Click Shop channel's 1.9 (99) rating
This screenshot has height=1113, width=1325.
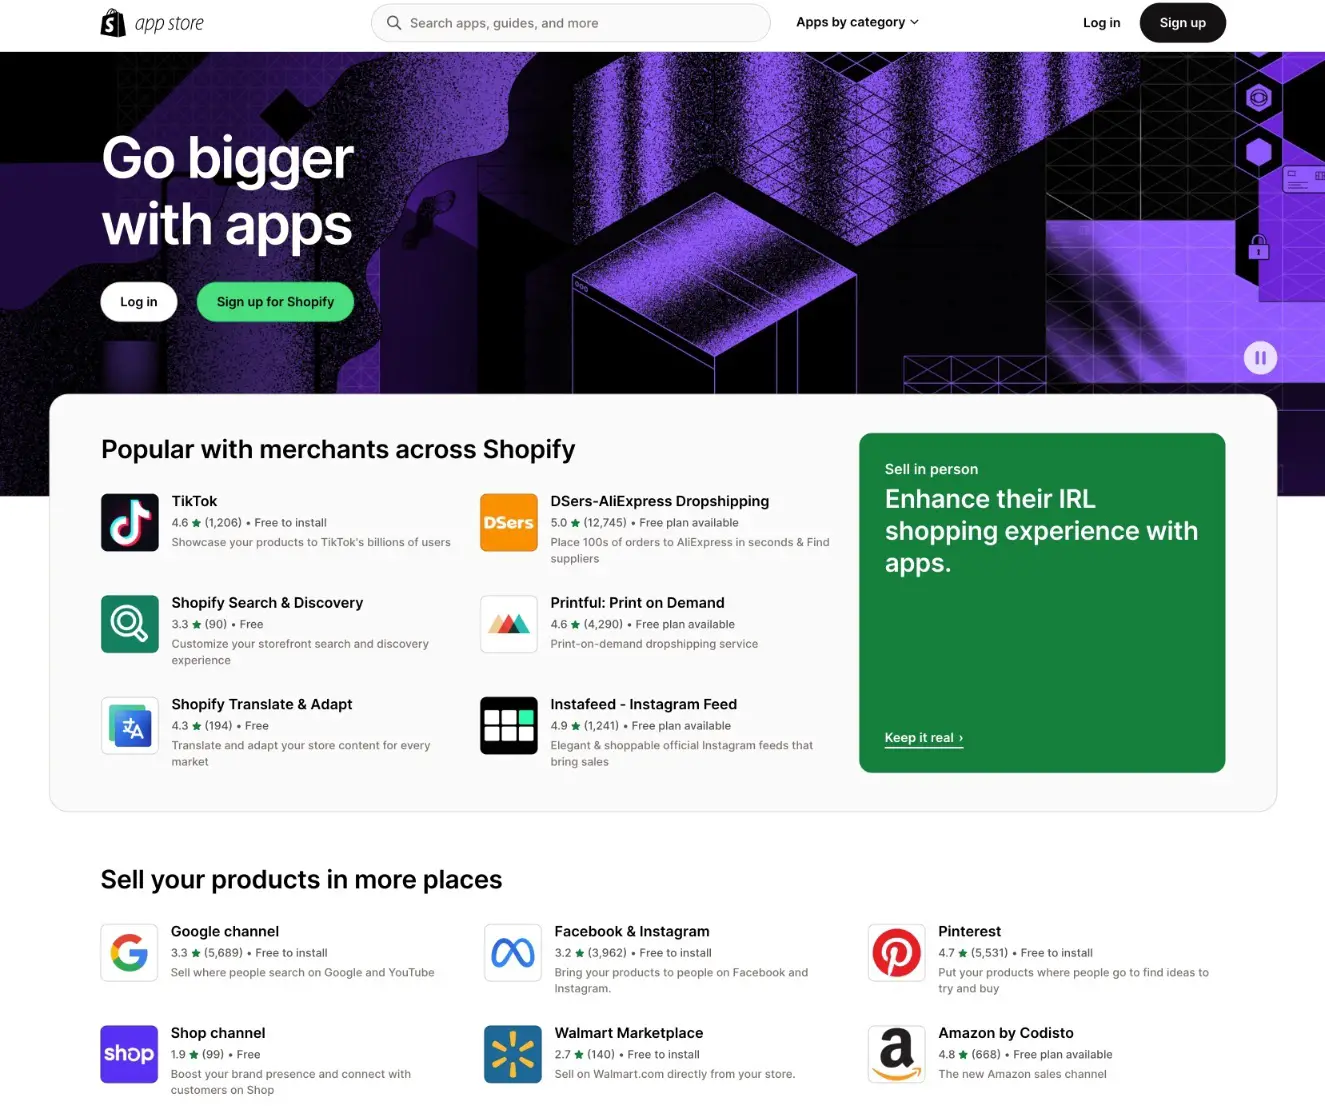coord(198,1055)
